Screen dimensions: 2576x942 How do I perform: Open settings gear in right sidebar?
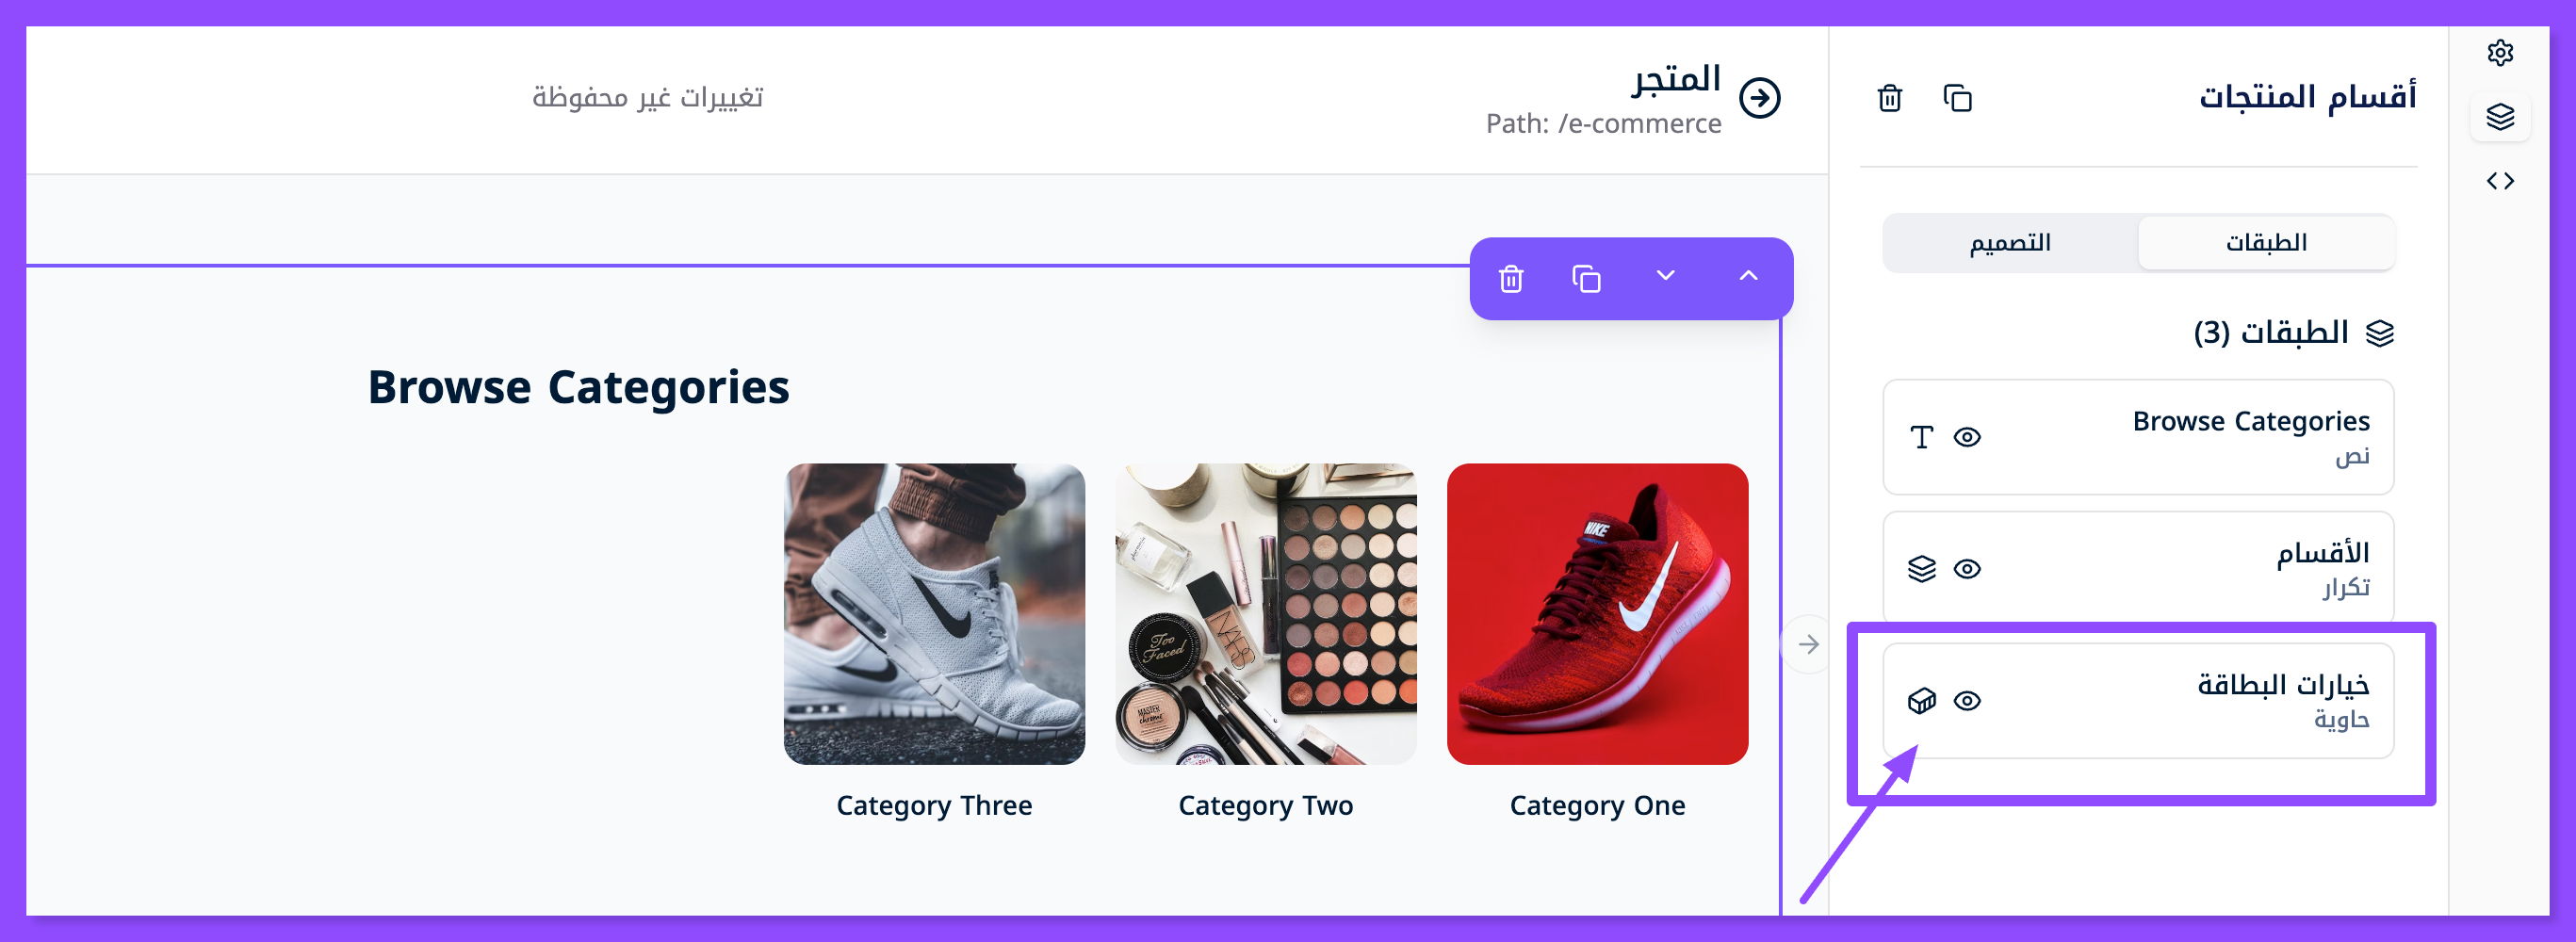click(2500, 53)
